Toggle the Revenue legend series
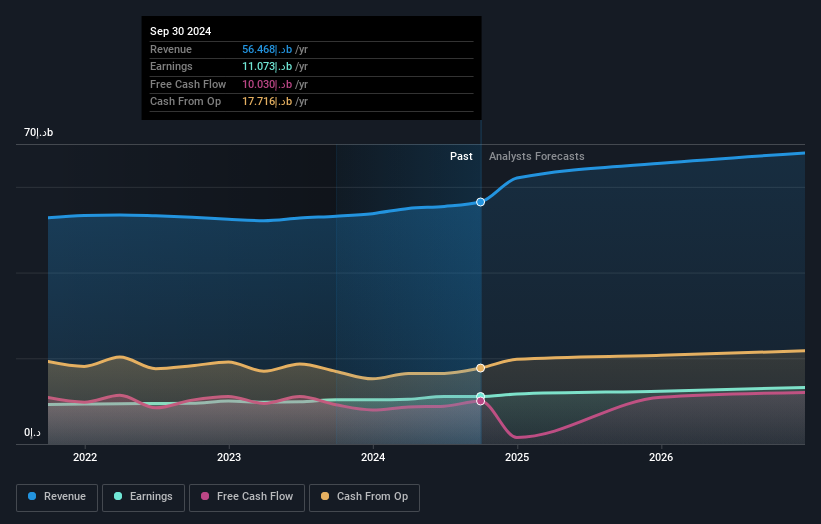 [57, 497]
